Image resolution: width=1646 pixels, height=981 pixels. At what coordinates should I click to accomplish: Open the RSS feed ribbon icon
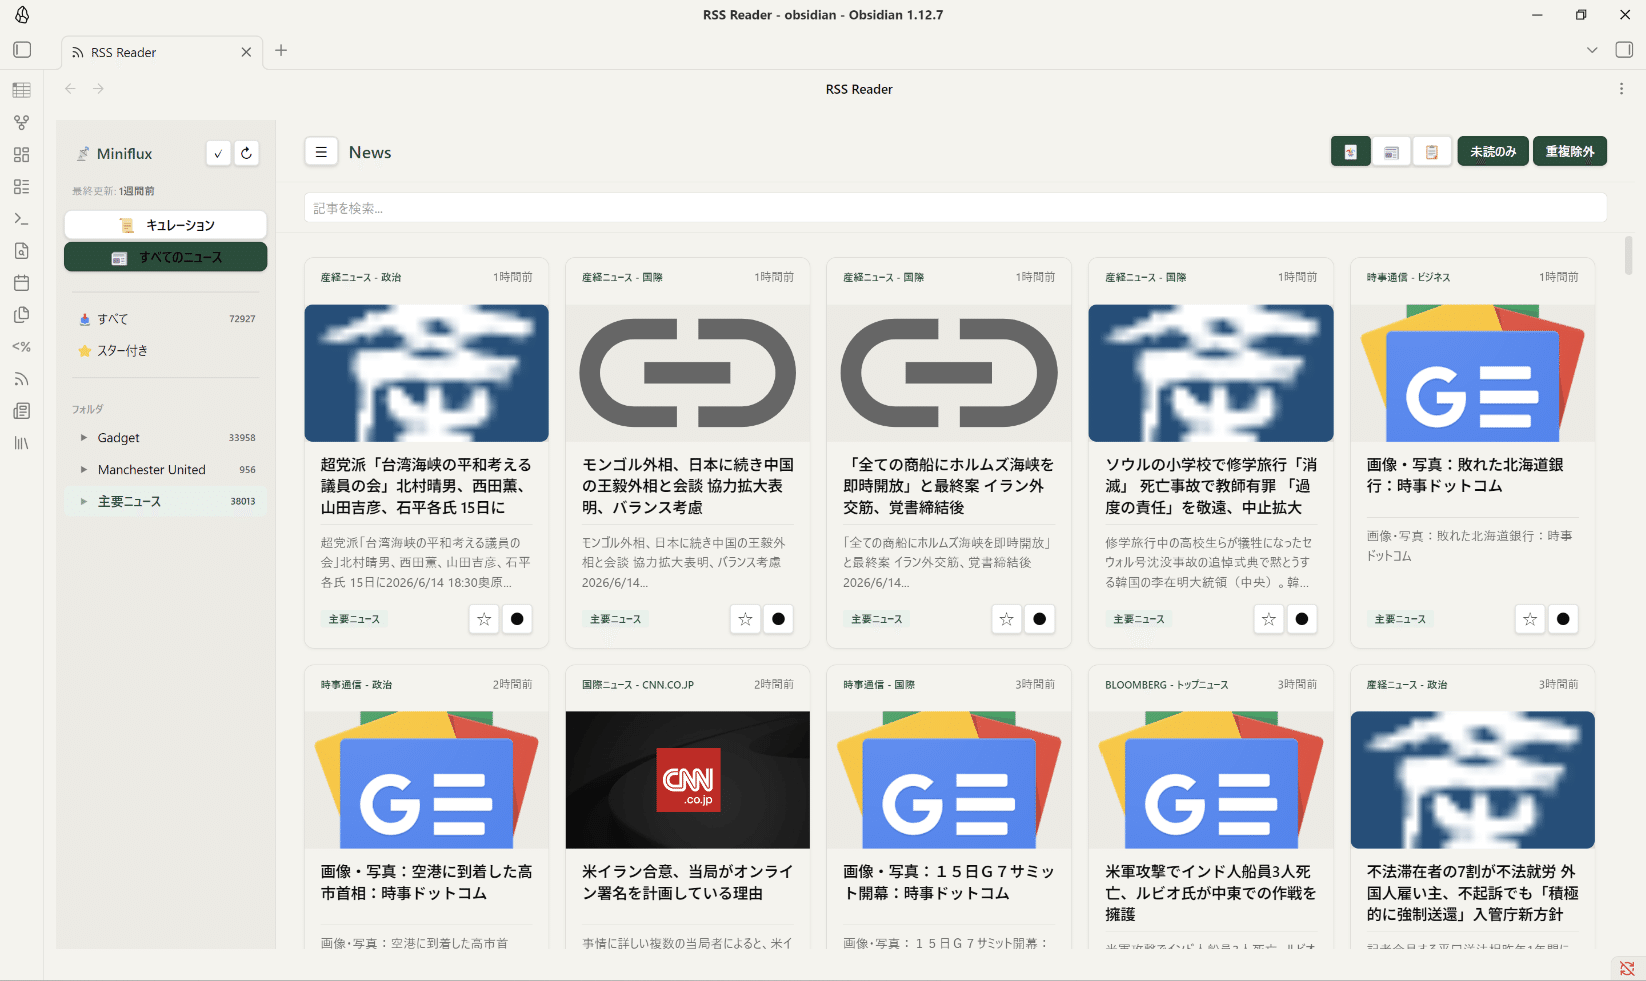point(21,378)
